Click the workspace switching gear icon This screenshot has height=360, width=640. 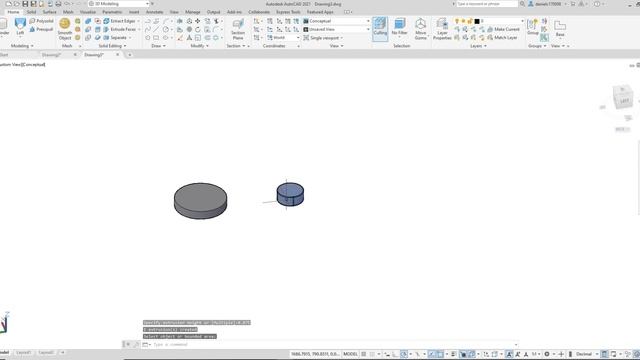click(547, 354)
